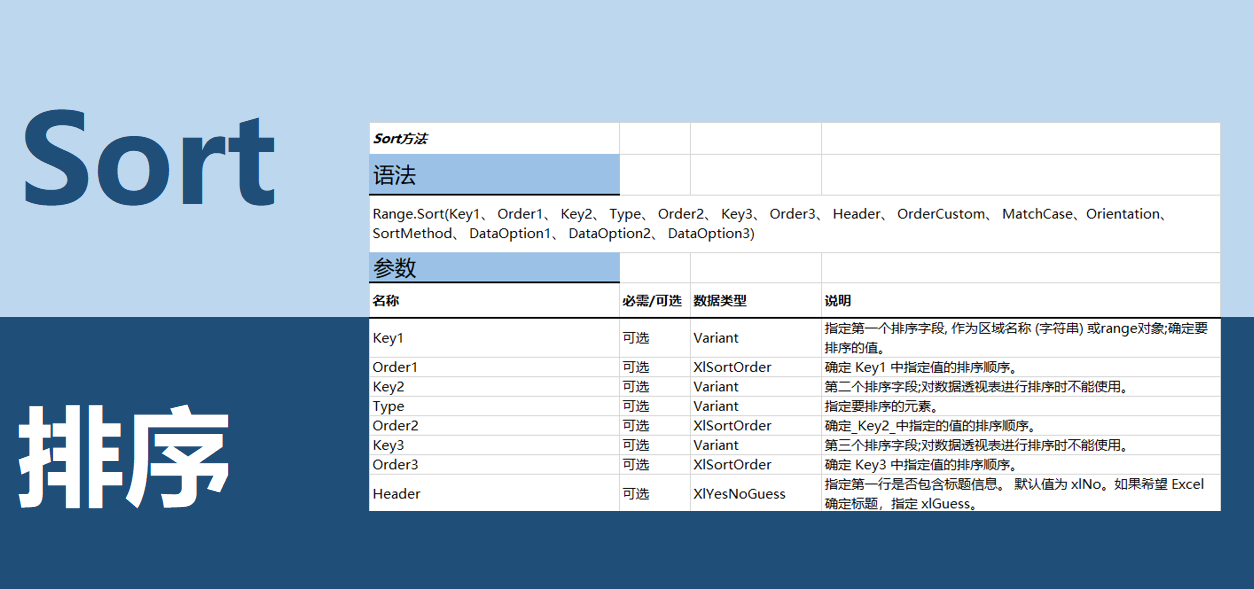
Task: Click the 'Header' name cell
Action: 494,493
